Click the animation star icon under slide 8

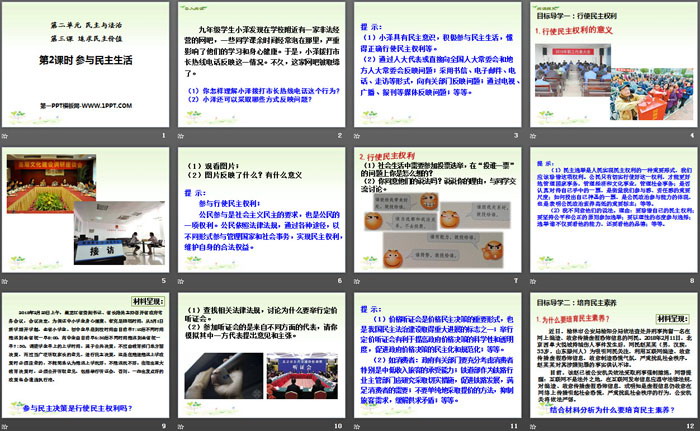(x=533, y=281)
